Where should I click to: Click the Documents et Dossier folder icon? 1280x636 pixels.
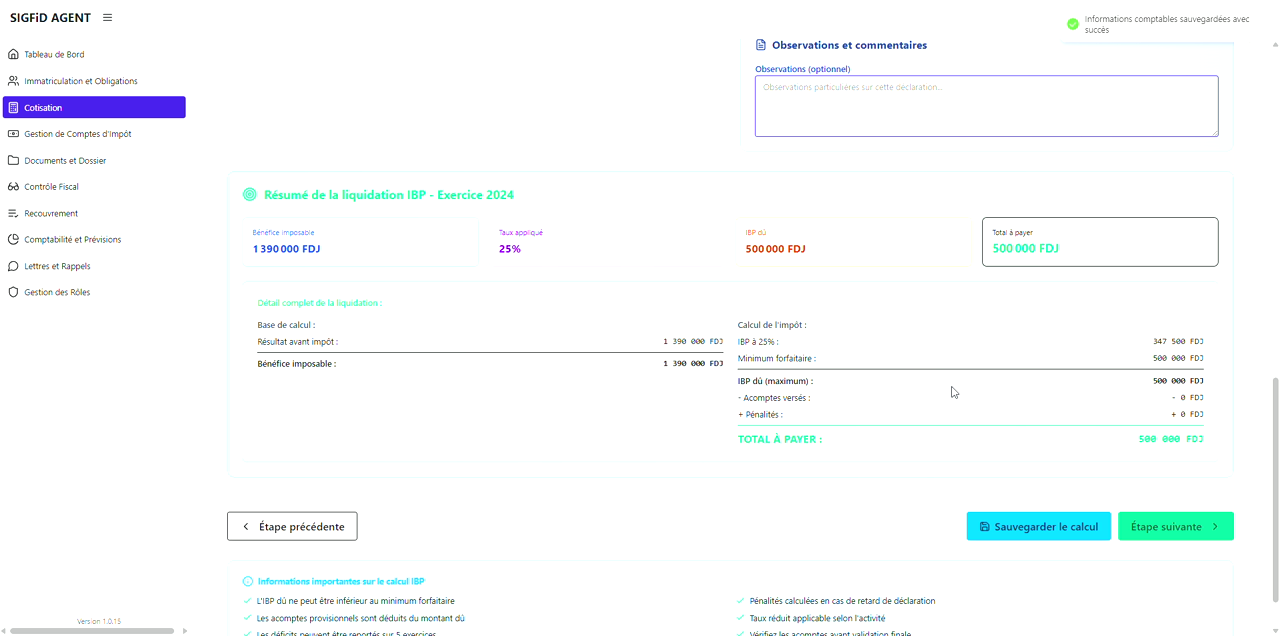[x=13, y=160]
